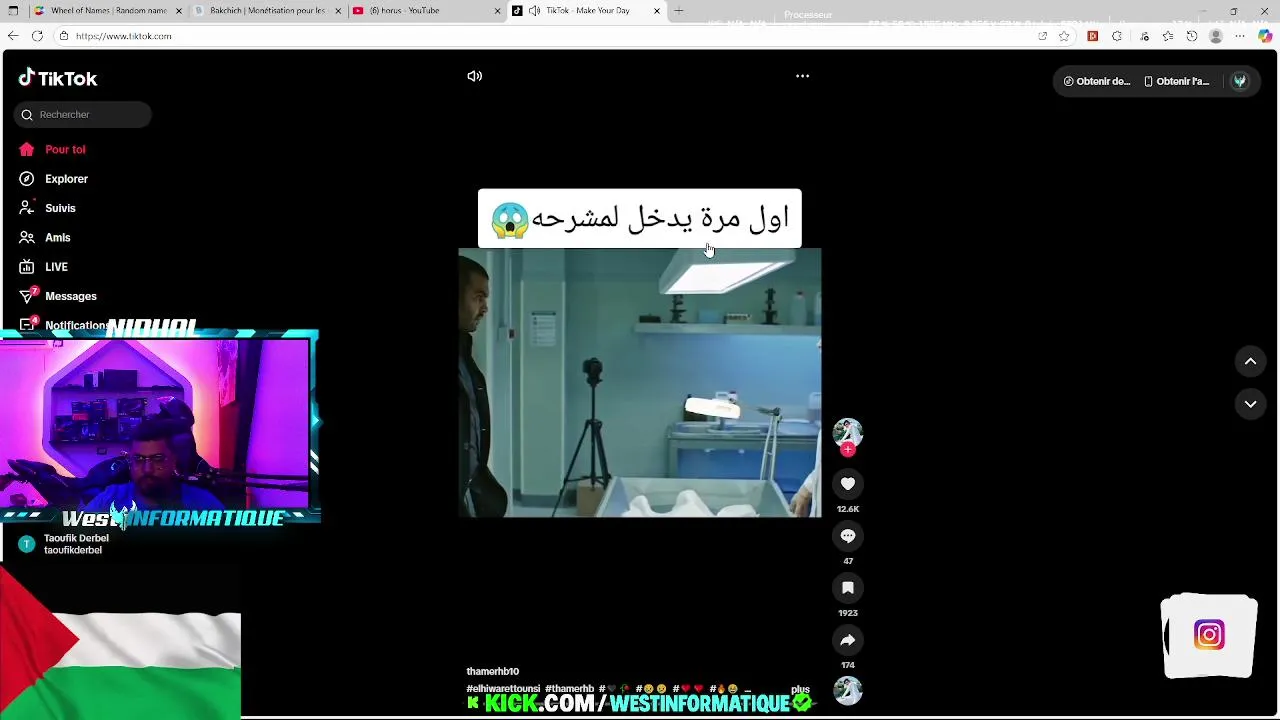The height and width of the screenshot is (720, 1280).
Task: Click Obtenir l'a... app button
Action: (x=1177, y=82)
